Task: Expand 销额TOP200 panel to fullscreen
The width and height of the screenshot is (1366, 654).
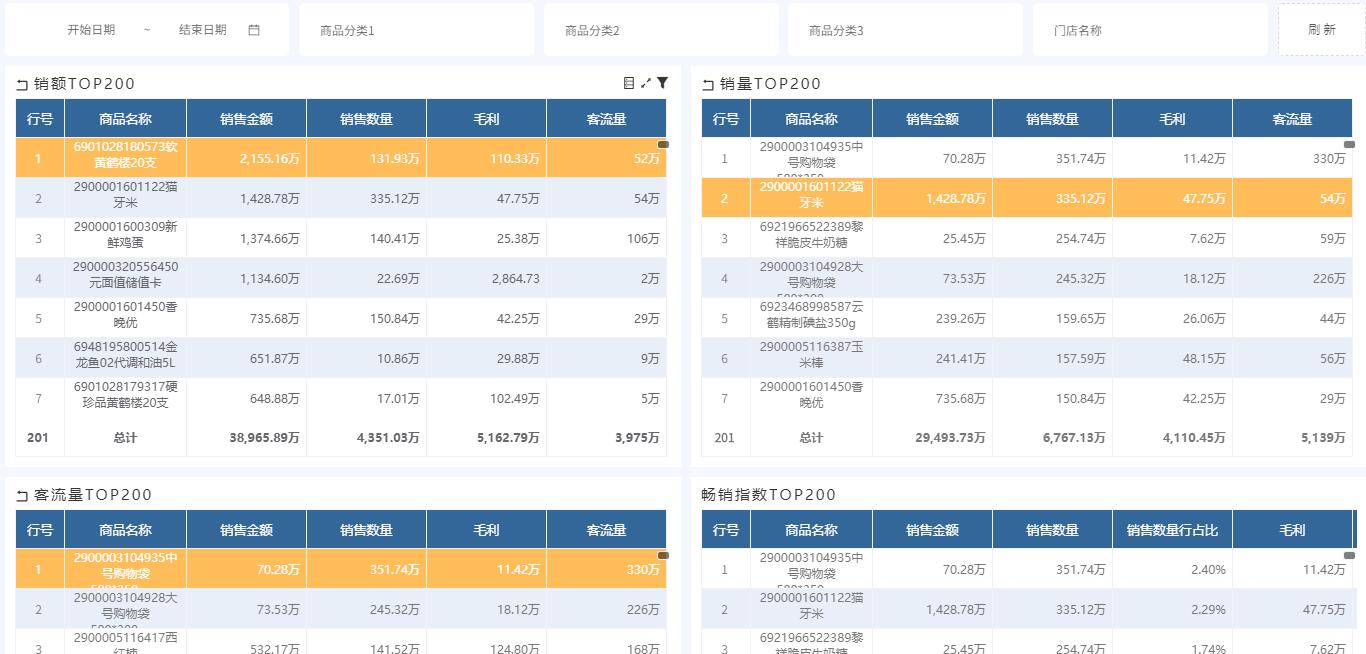Action: 646,83
